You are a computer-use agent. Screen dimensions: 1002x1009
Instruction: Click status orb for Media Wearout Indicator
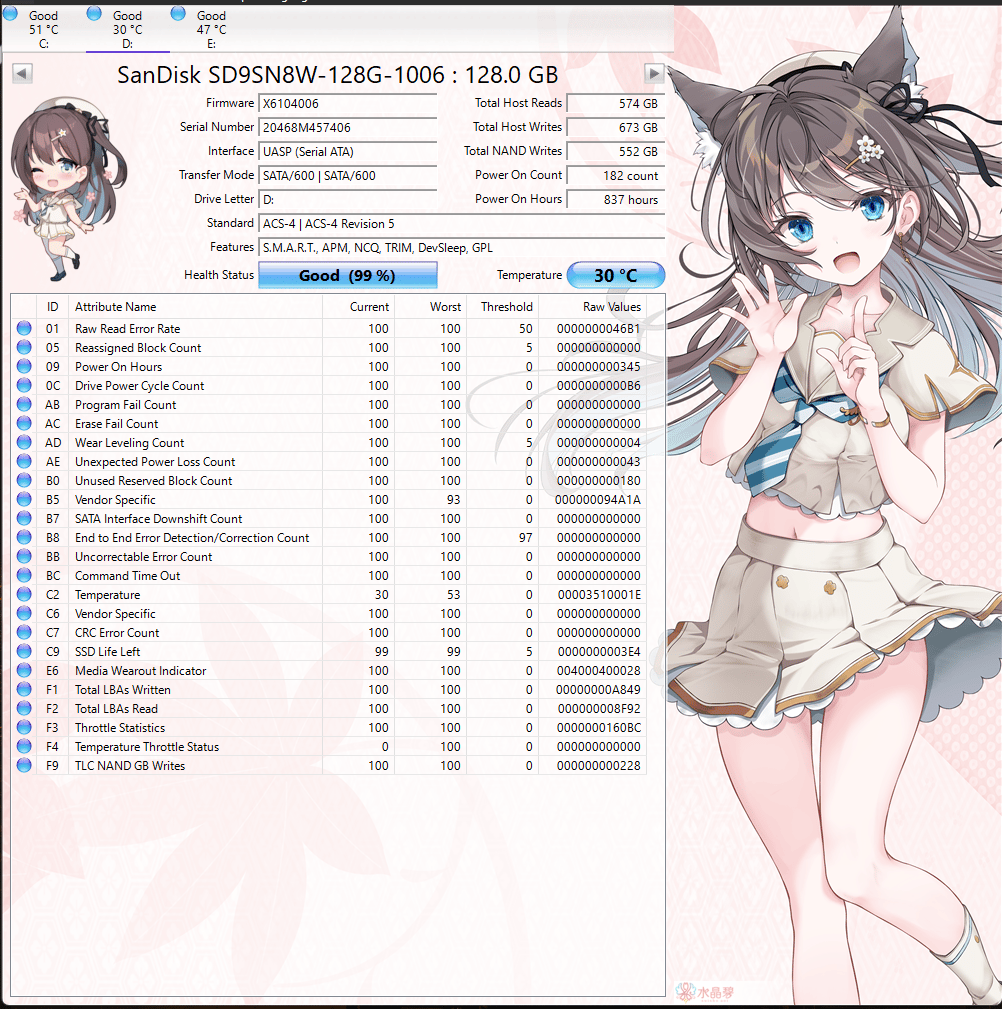pyautogui.click(x=24, y=670)
